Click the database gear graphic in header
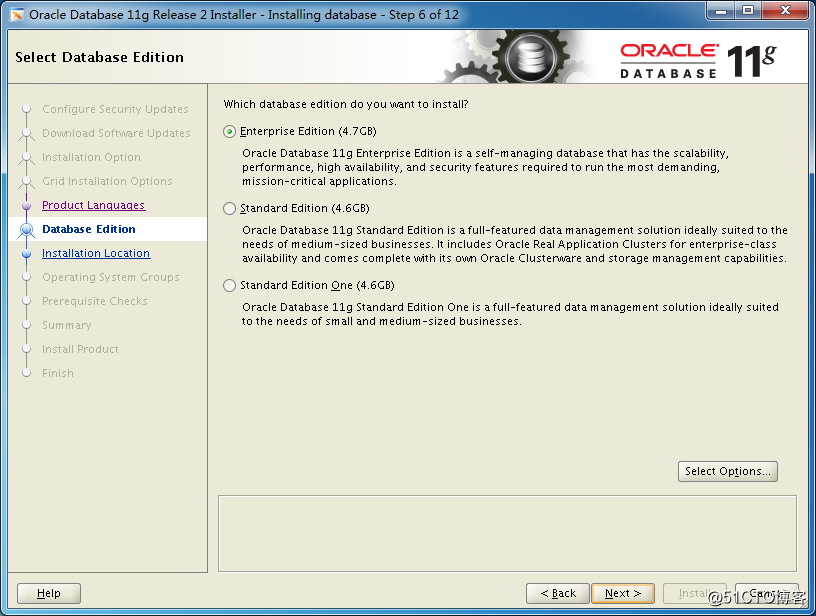The width and height of the screenshot is (816, 616). (531, 57)
